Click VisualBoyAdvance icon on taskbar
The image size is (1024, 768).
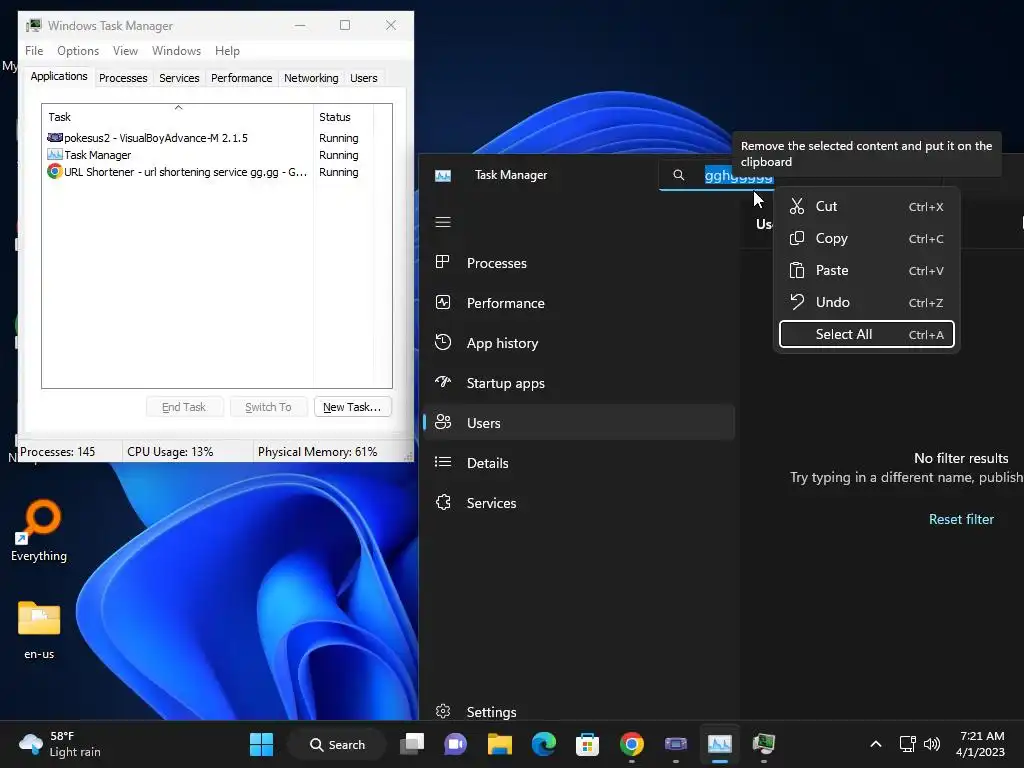(676, 744)
